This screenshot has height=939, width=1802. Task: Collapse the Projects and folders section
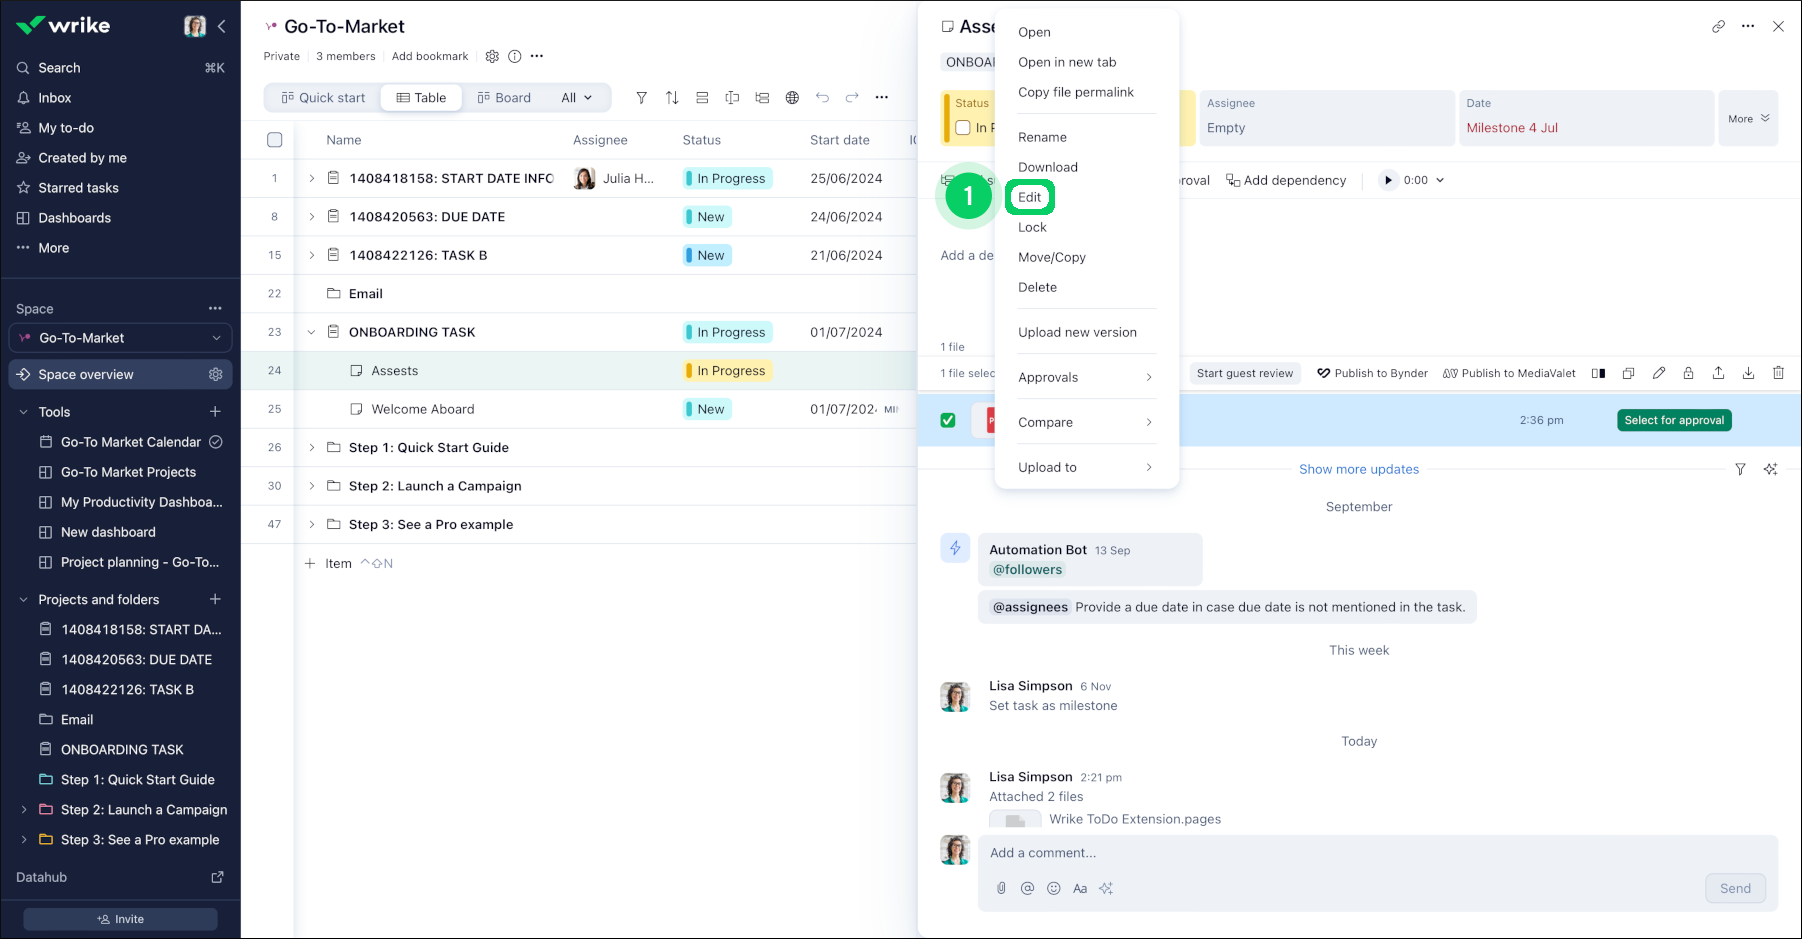[x=24, y=600]
